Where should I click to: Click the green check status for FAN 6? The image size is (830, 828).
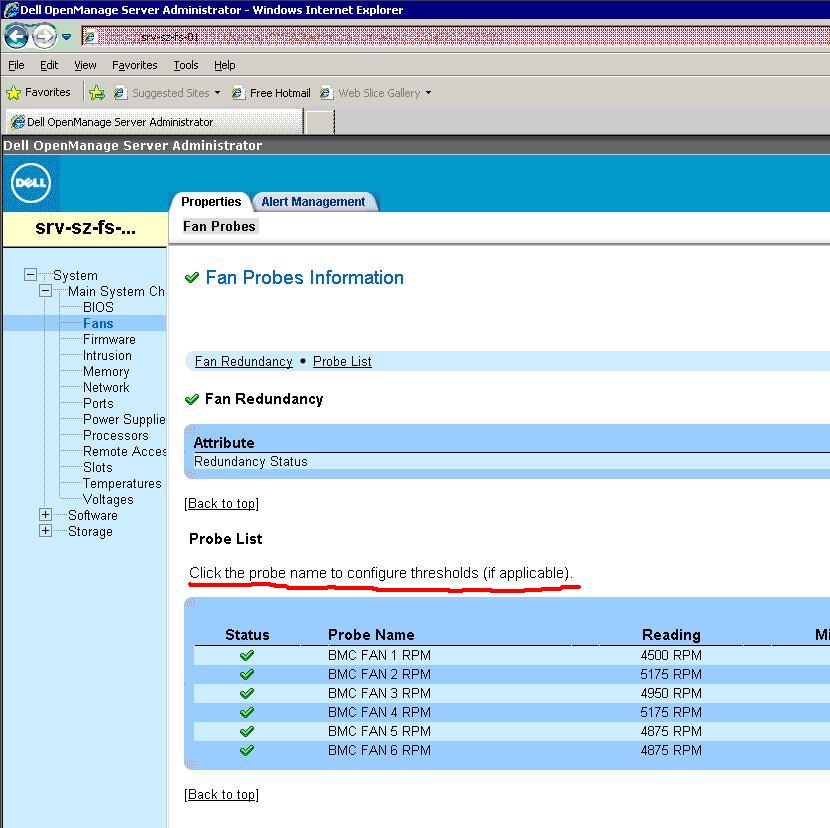(247, 751)
